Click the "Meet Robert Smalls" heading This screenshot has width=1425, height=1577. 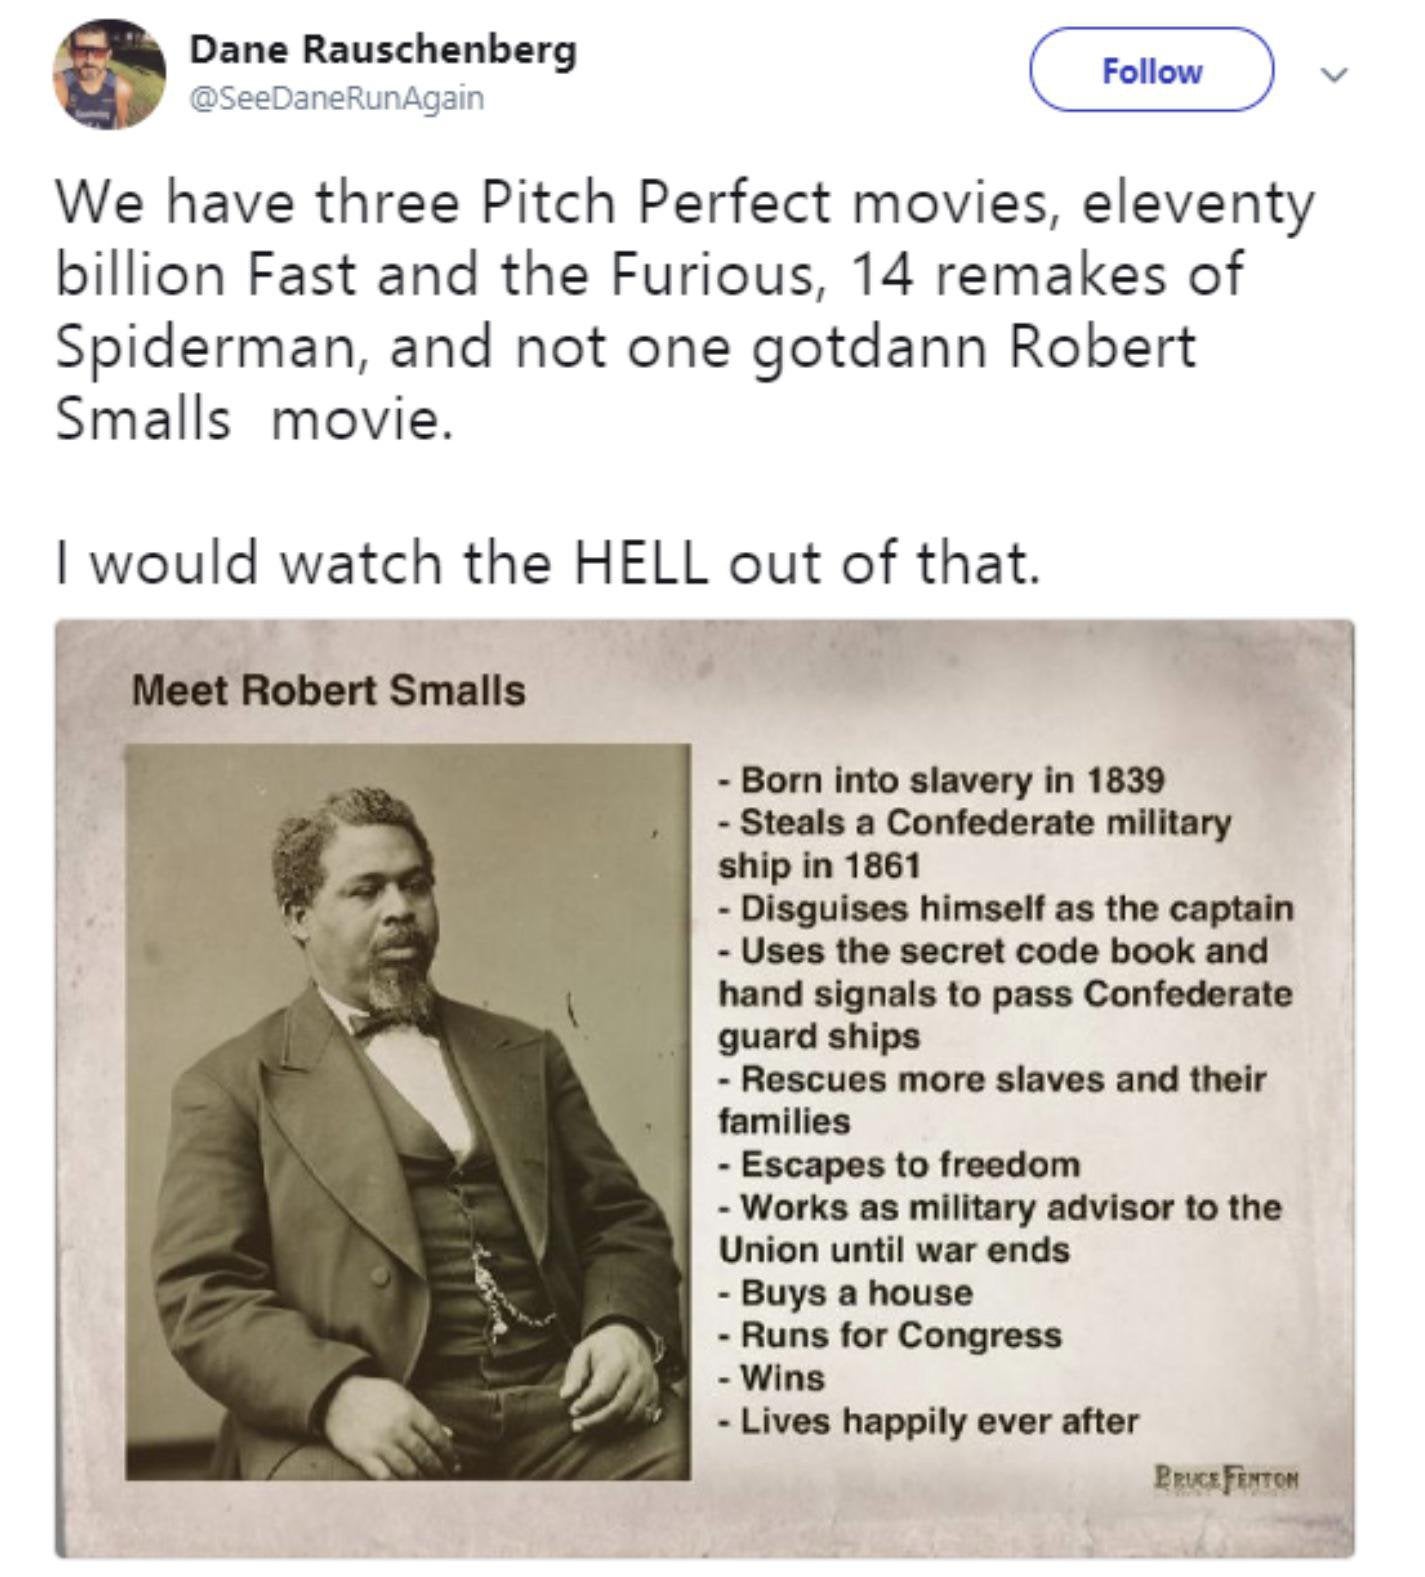click(x=328, y=690)
